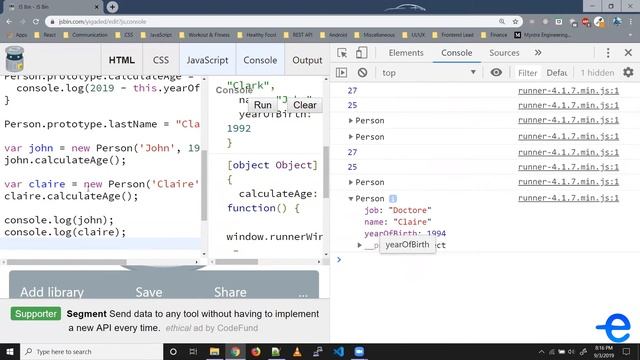Expand the third collapsed Person entry

(350, 182)
